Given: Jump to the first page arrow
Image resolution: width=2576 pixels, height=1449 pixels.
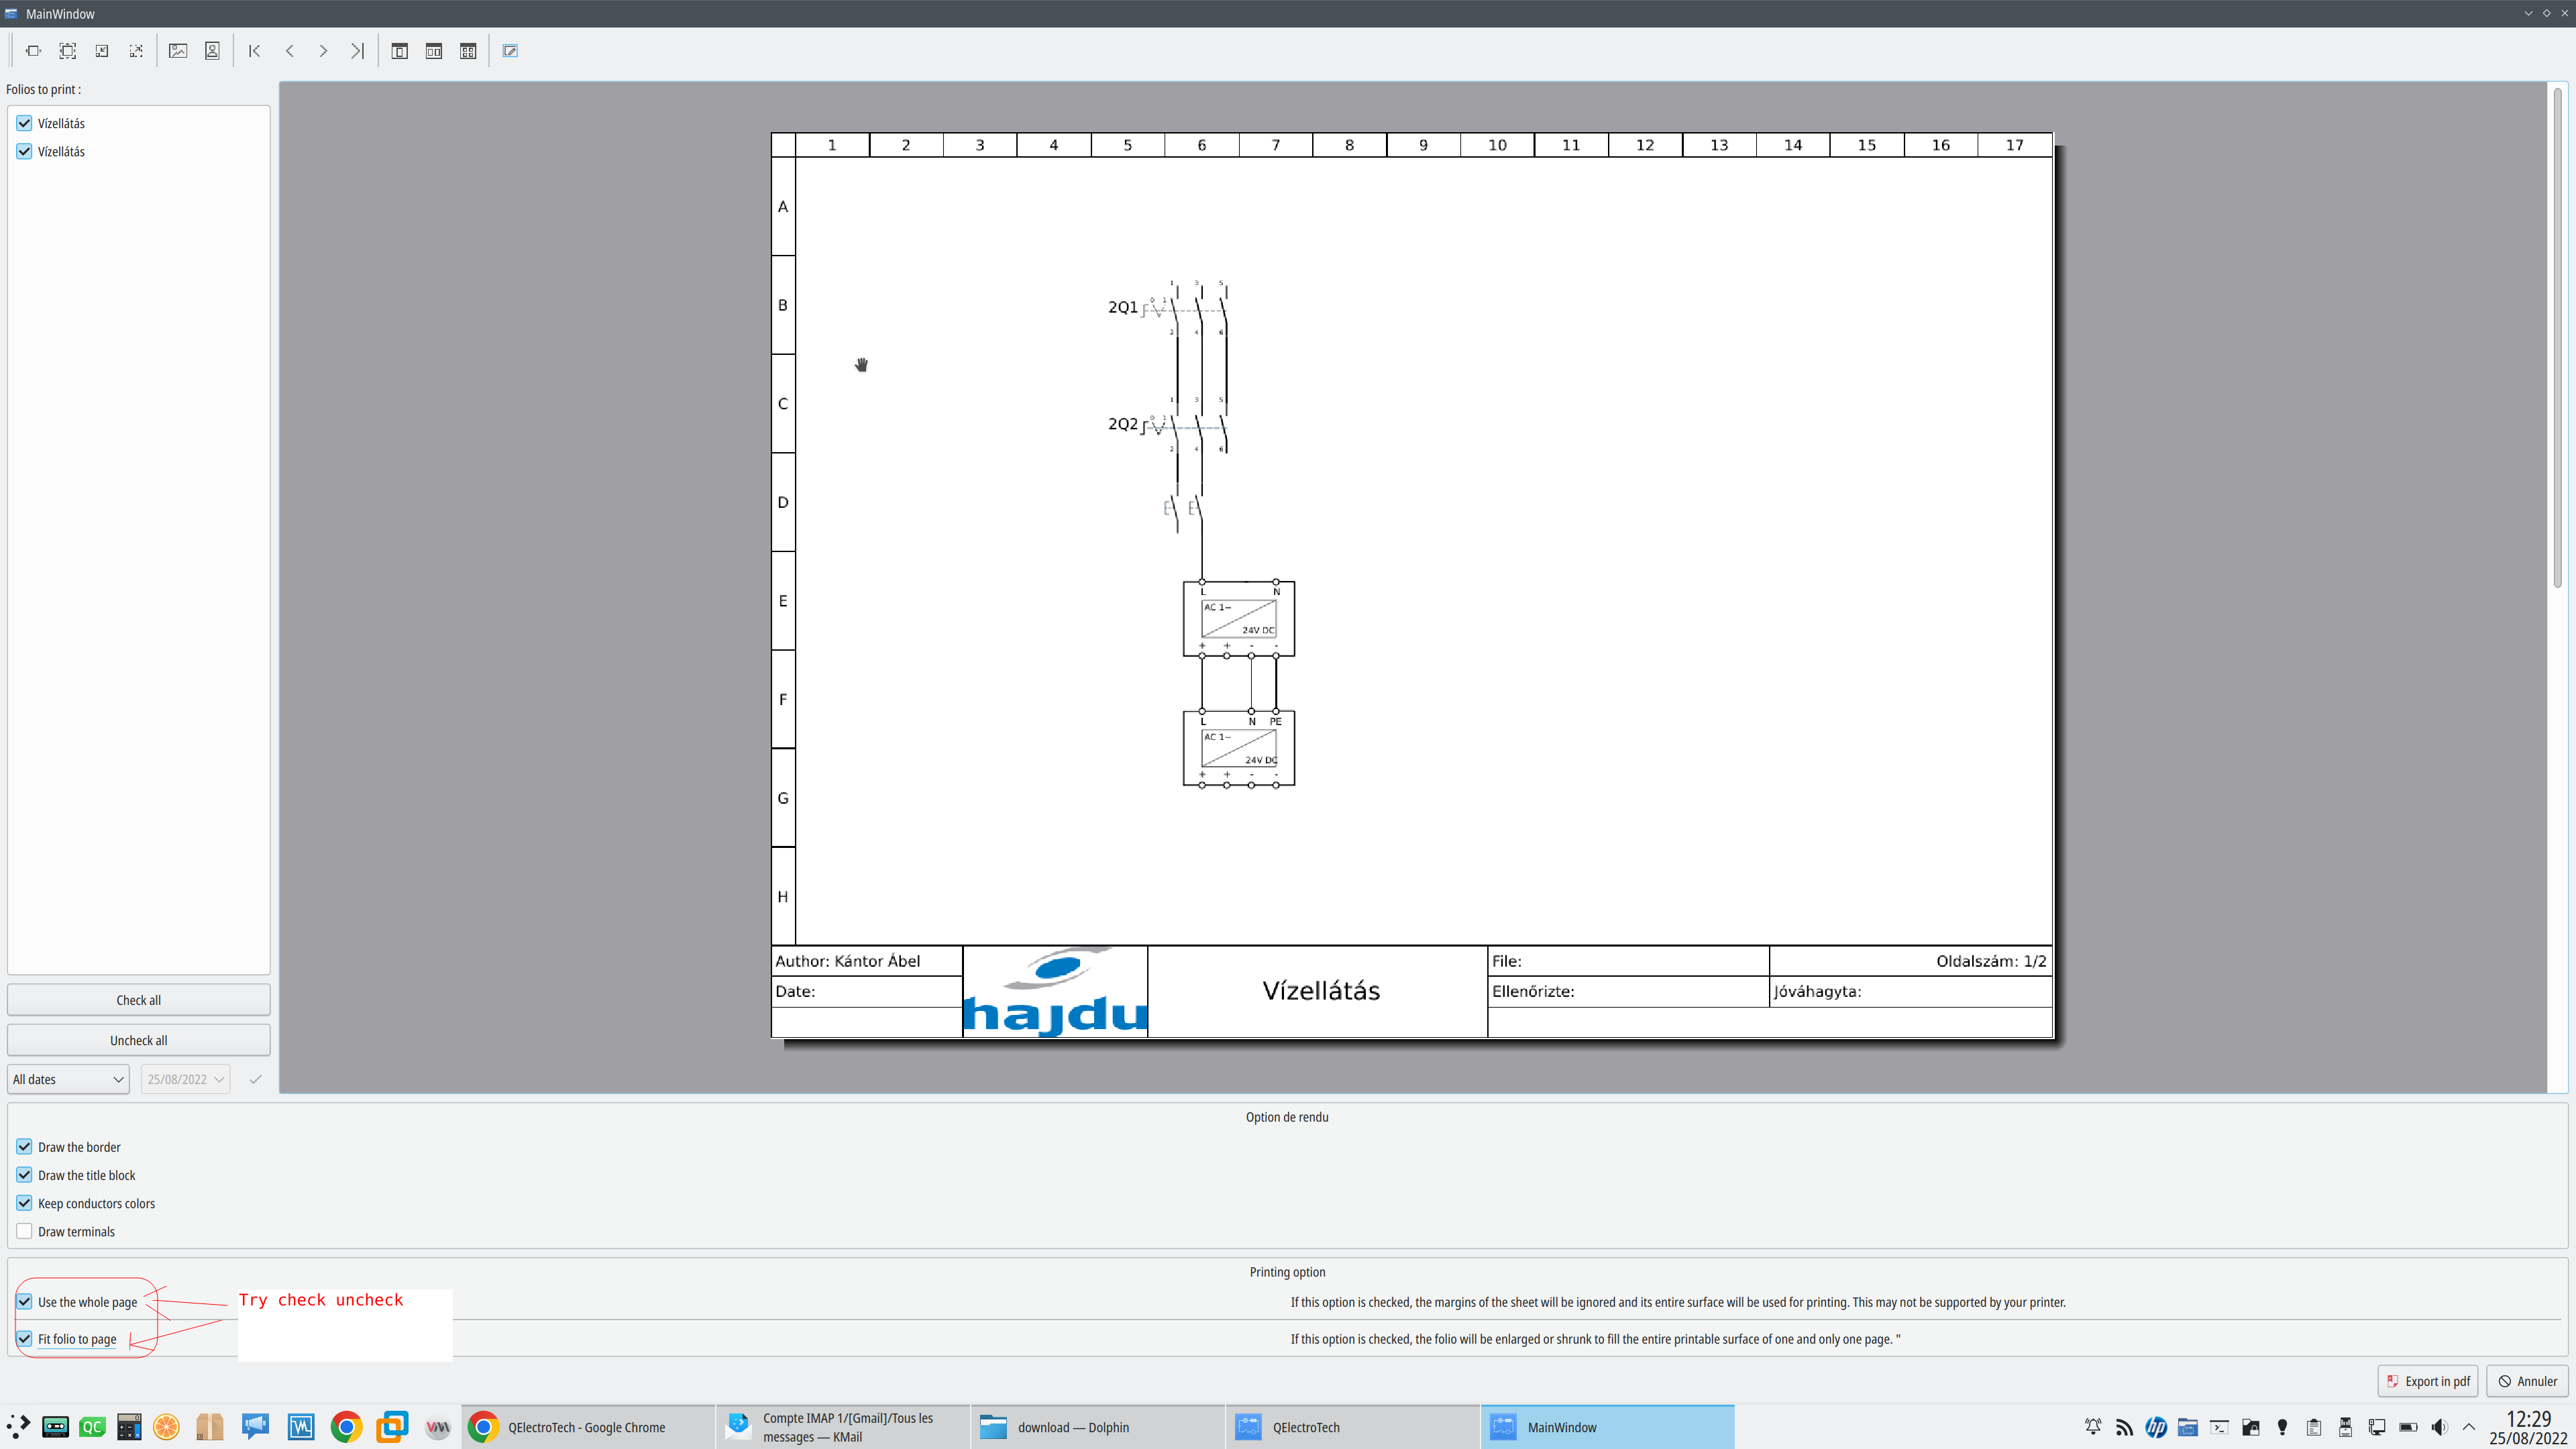Looking at the screenshot, I should pos(255,51).
